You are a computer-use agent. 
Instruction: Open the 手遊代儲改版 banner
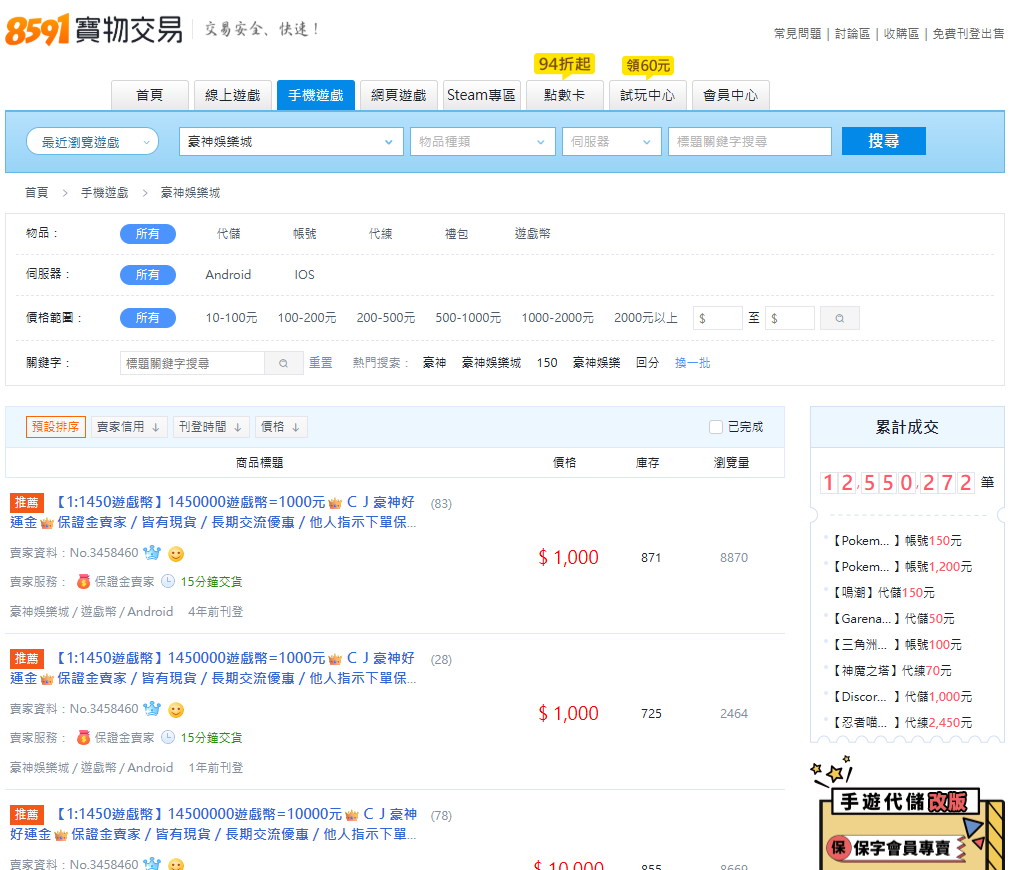pyautogui.click(x=907, y=814)
